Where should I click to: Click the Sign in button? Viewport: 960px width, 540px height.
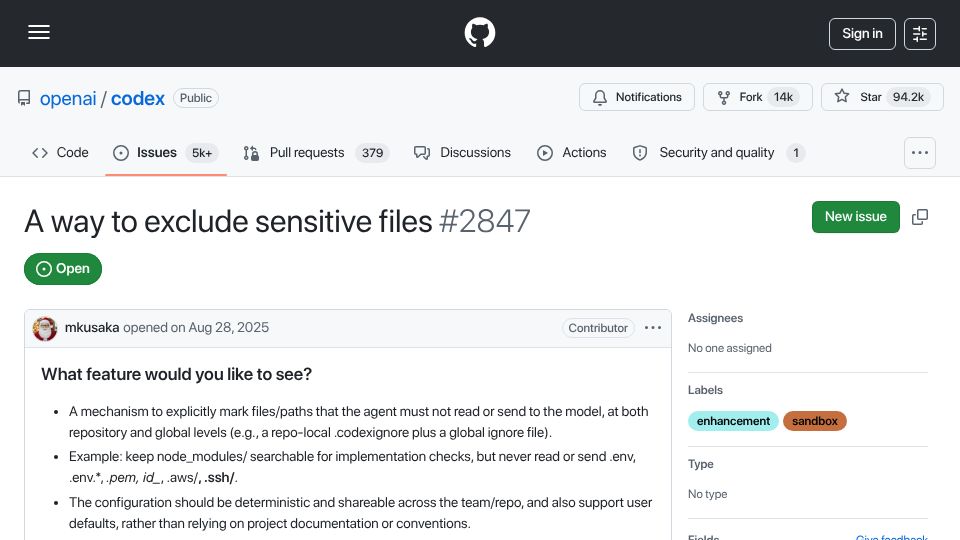click(862, 34)
